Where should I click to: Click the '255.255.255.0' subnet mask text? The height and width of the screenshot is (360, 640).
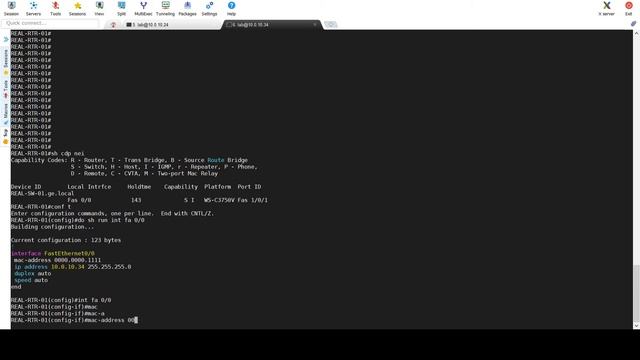(109, 267)
